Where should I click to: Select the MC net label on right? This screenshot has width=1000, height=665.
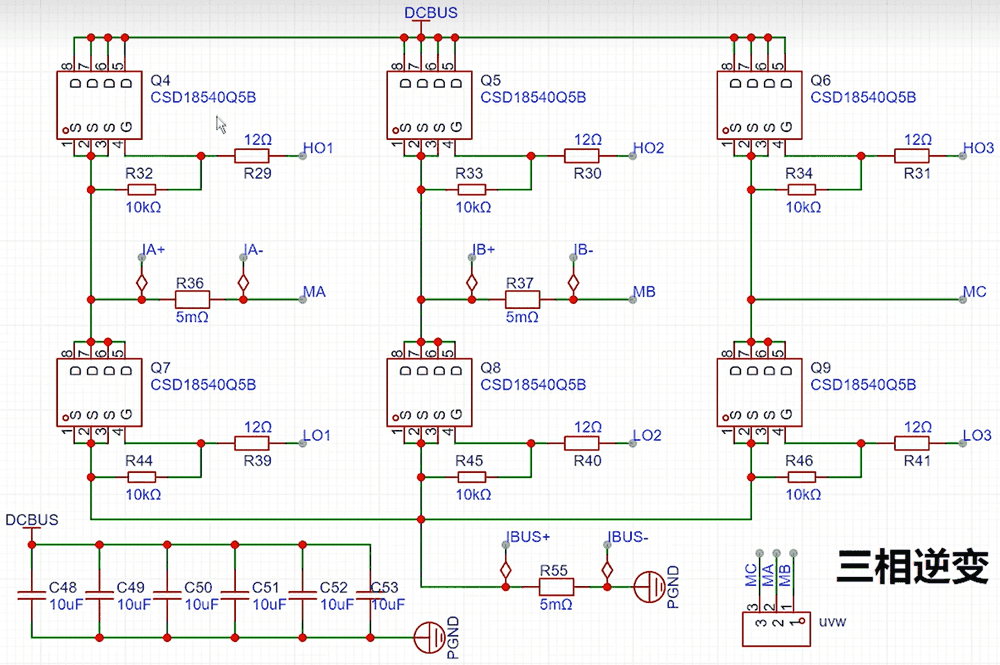click(x=974, y=292)
